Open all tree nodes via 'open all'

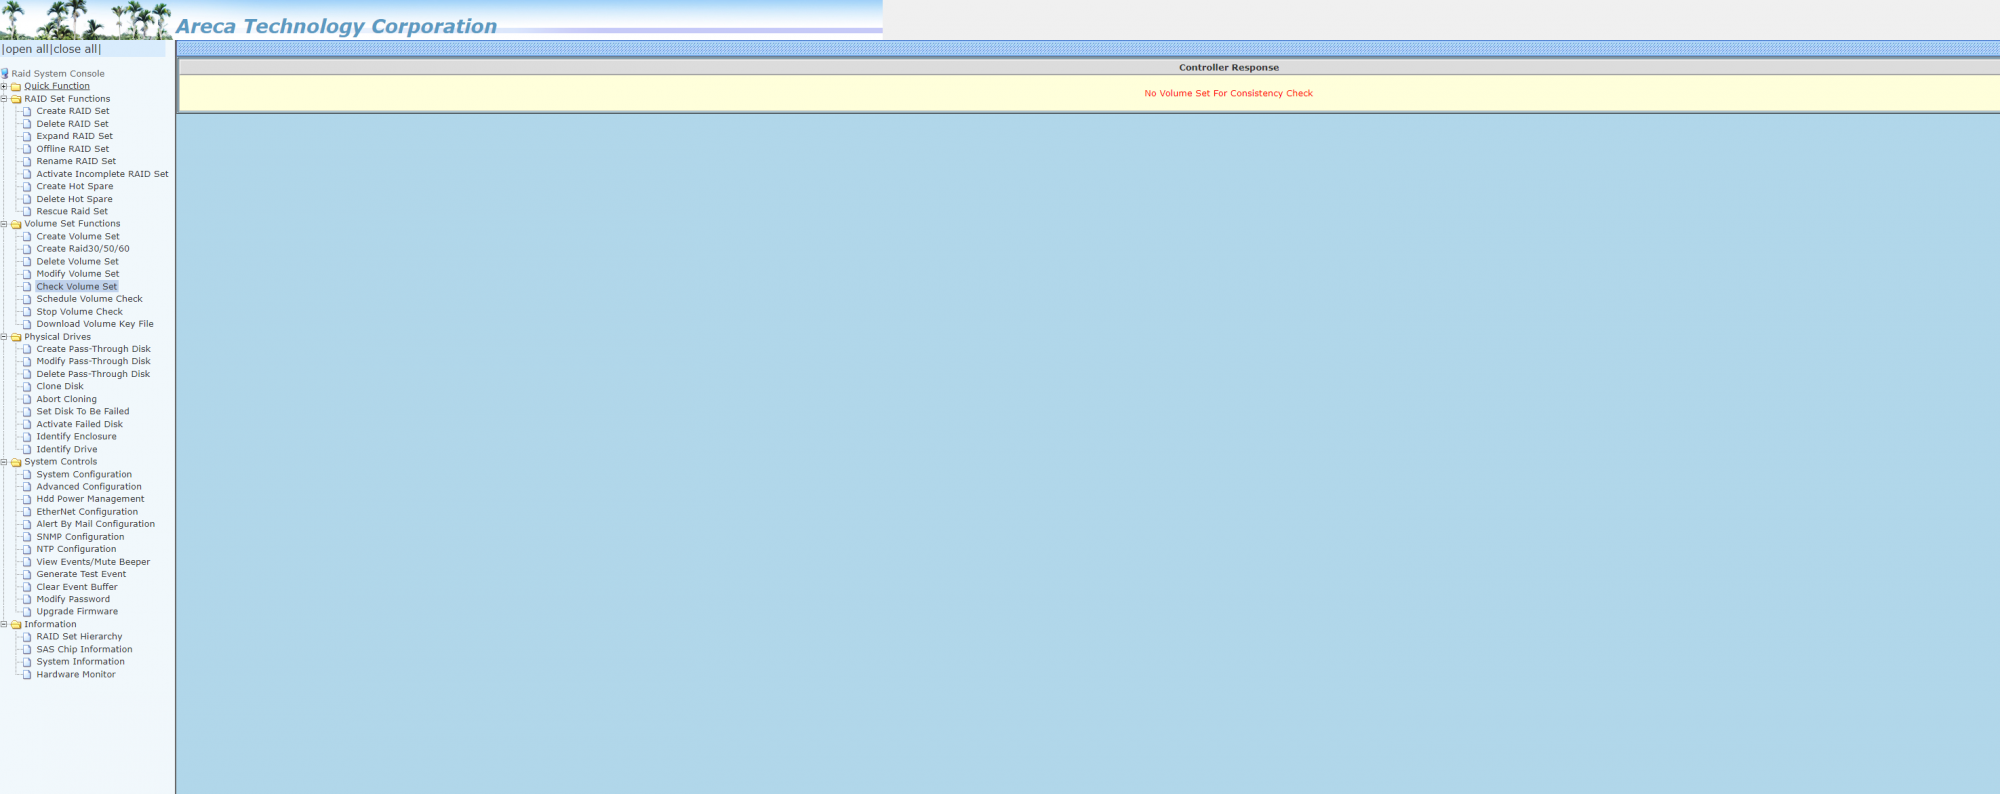26,49
